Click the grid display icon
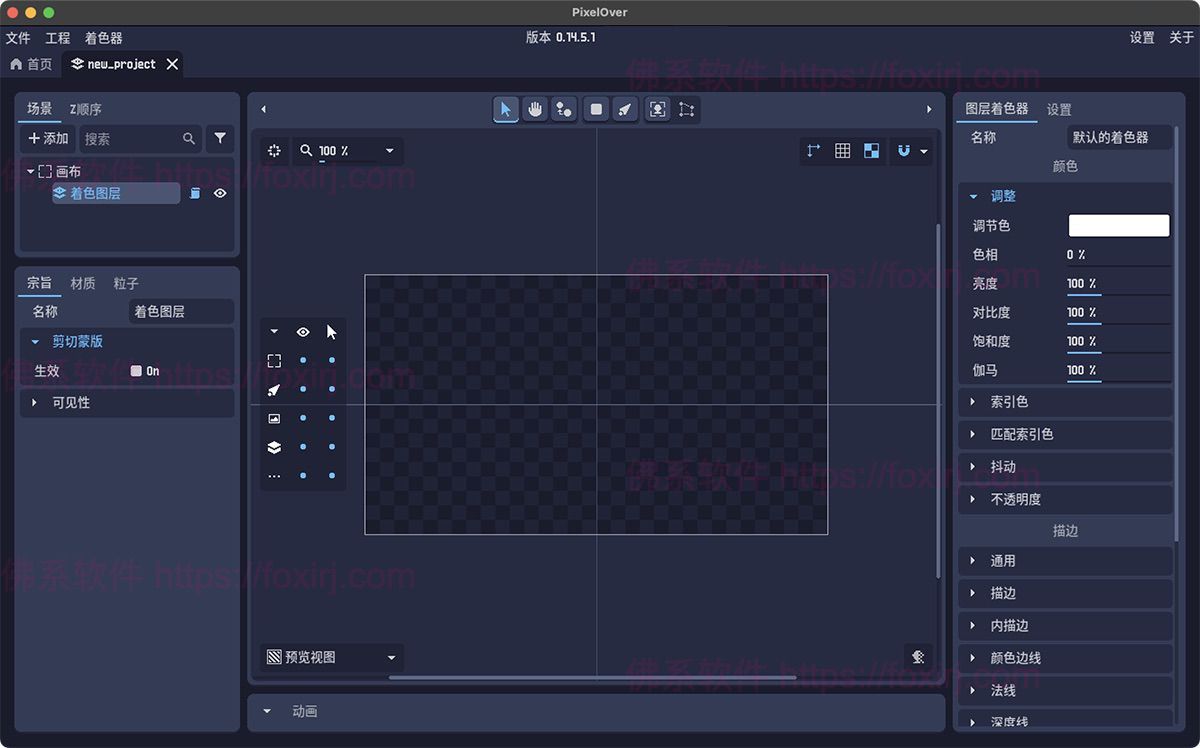Screen dimensions: 1200x748 (x=843, y=151)
